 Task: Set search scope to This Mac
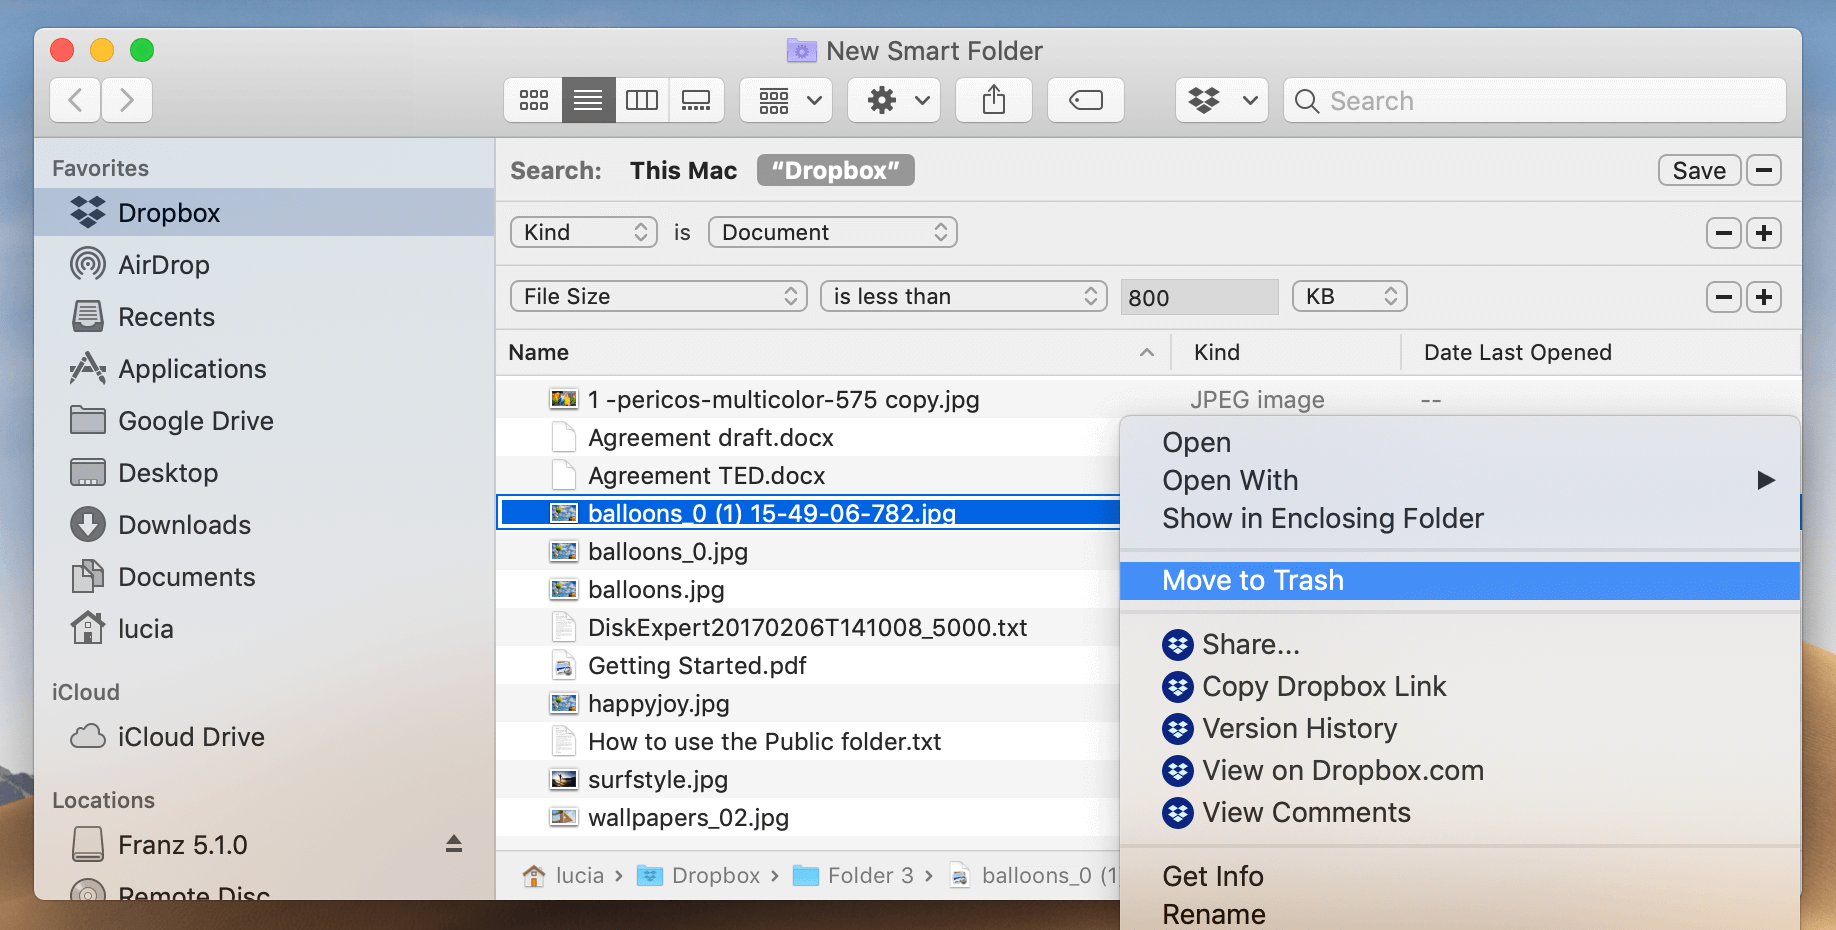pyautogui.click(x=683, y=170)
